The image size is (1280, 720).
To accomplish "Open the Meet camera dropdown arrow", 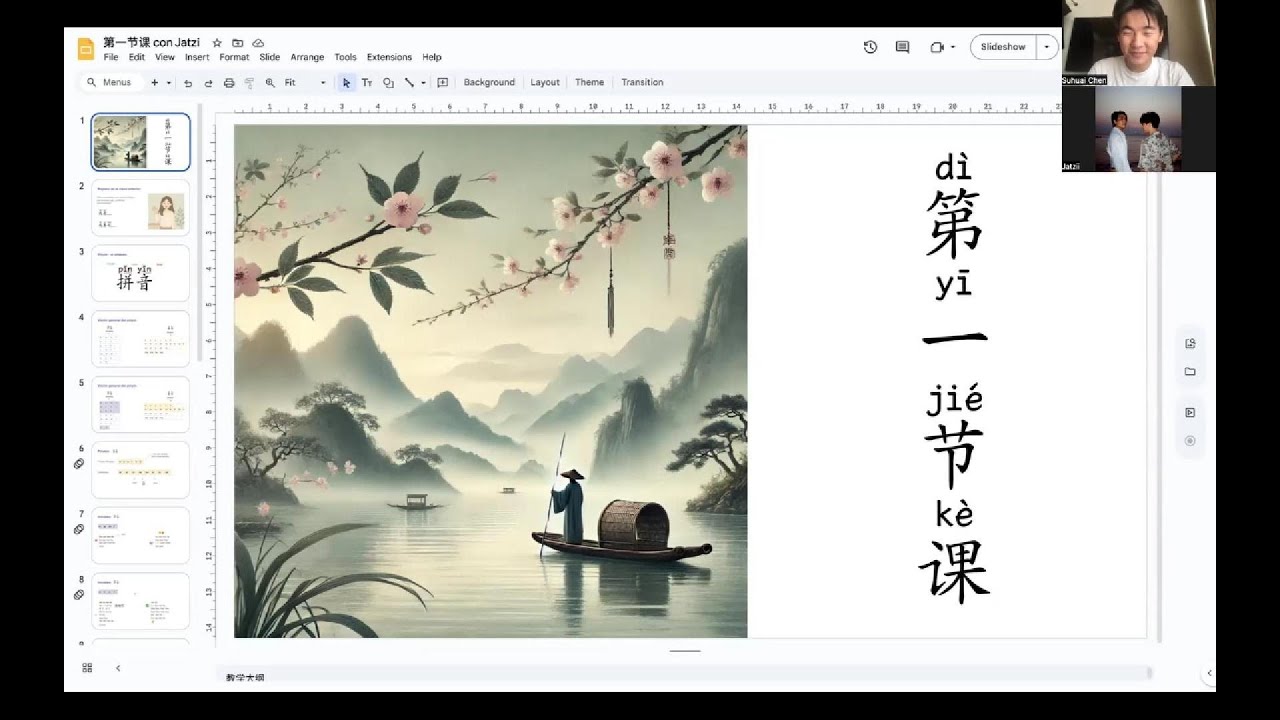I will 953,47.
